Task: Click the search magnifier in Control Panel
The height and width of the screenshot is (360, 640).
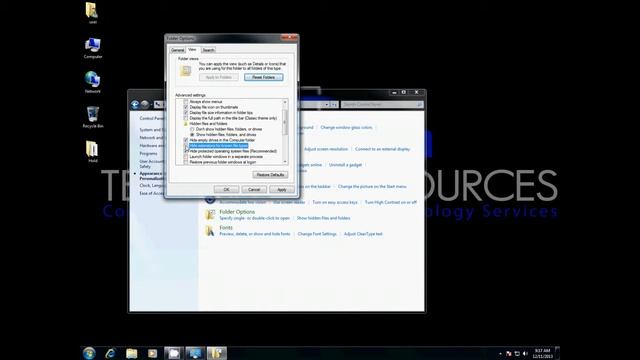Action: pyautogui.click(x=419, y=105)
